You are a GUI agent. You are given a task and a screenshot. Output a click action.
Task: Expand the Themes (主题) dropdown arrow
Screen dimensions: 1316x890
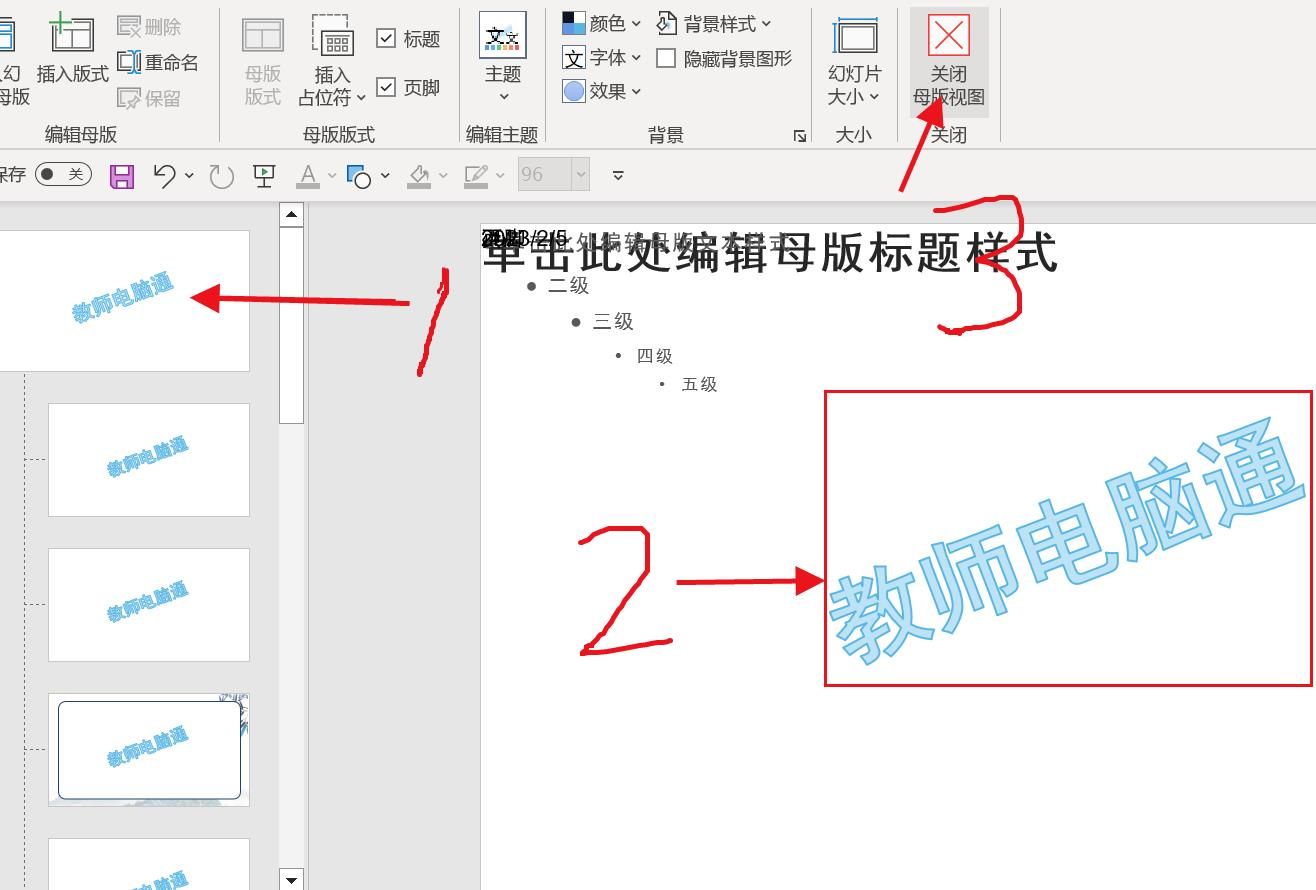tap(503, 97)
